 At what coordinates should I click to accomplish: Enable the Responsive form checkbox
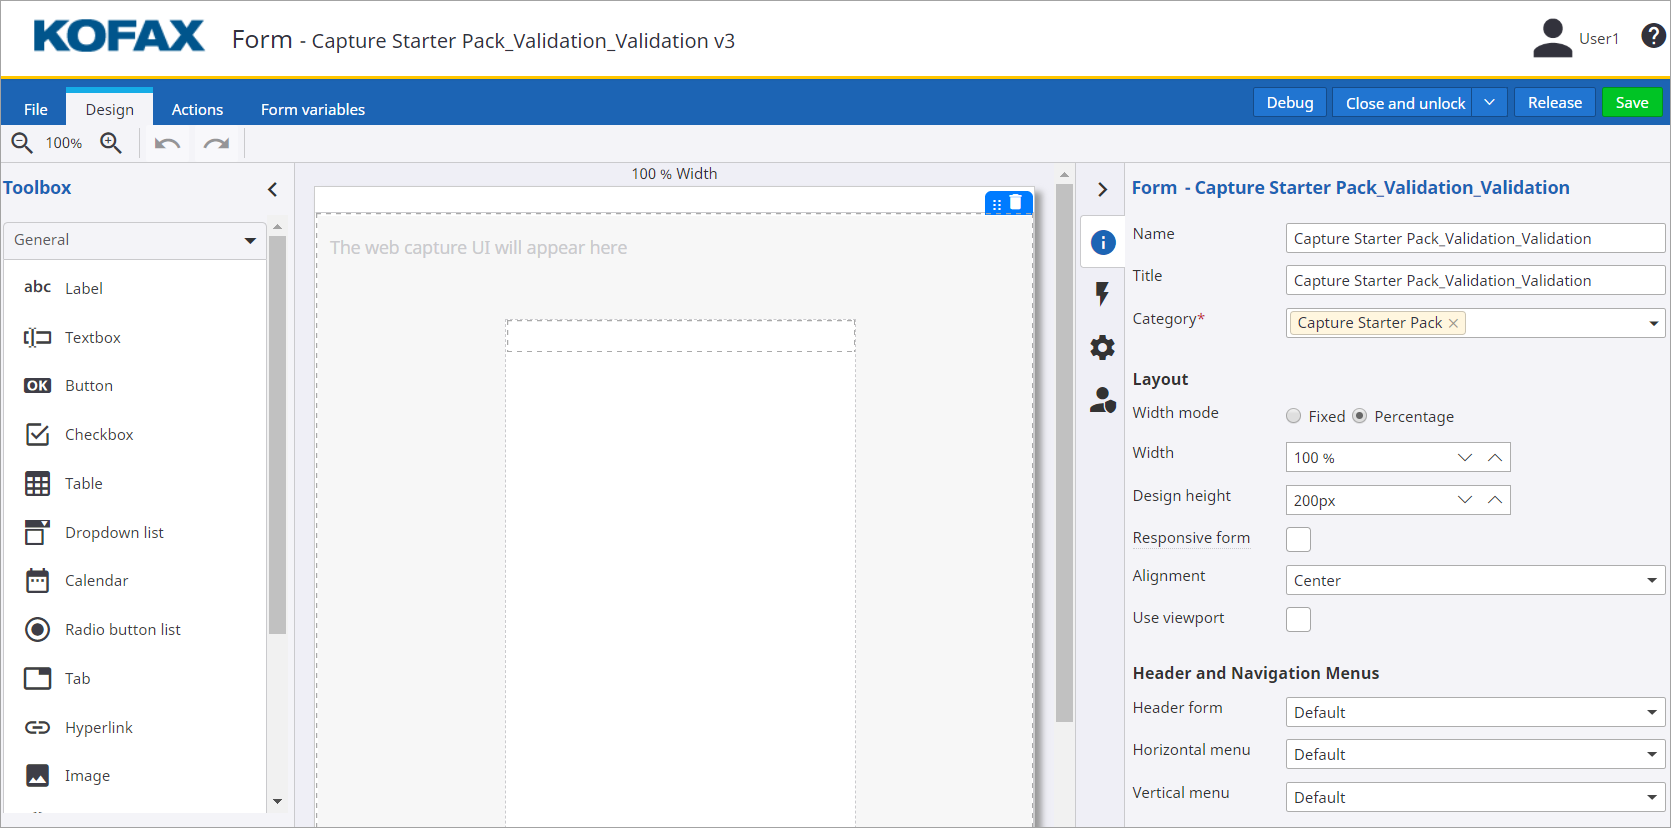pyautogui.click(x=1298, y=539)
